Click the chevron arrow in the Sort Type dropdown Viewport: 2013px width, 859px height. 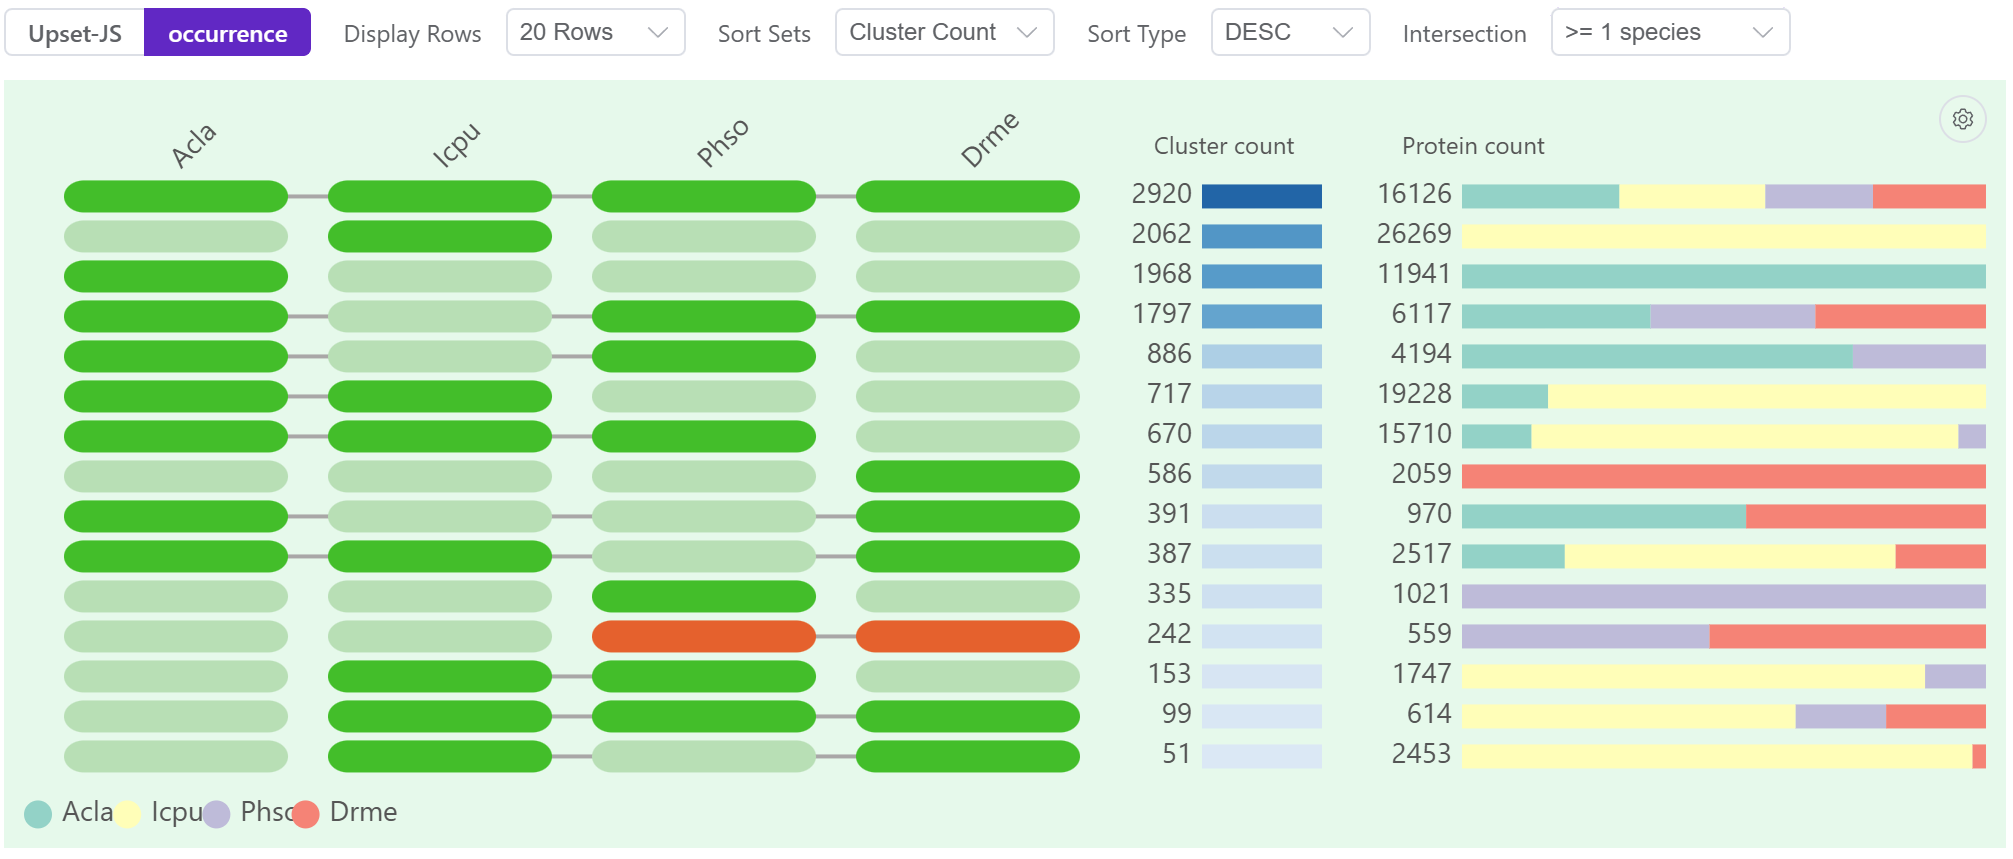(1343, 33)
